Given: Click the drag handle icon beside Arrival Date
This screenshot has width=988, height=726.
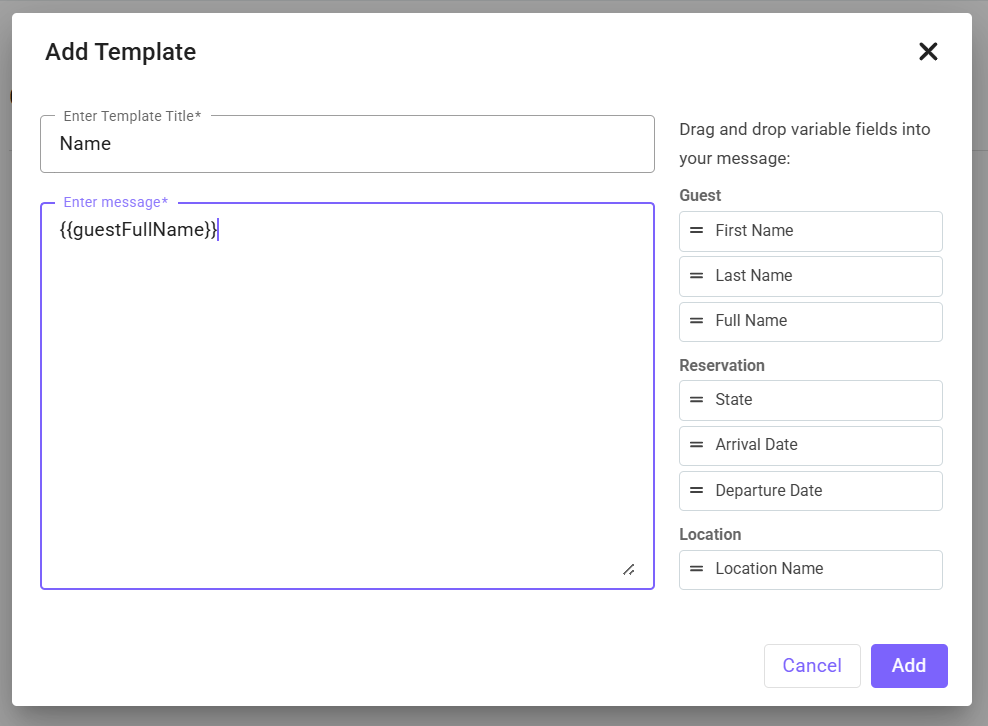Looking at the screenshot, I should (696, 445).
